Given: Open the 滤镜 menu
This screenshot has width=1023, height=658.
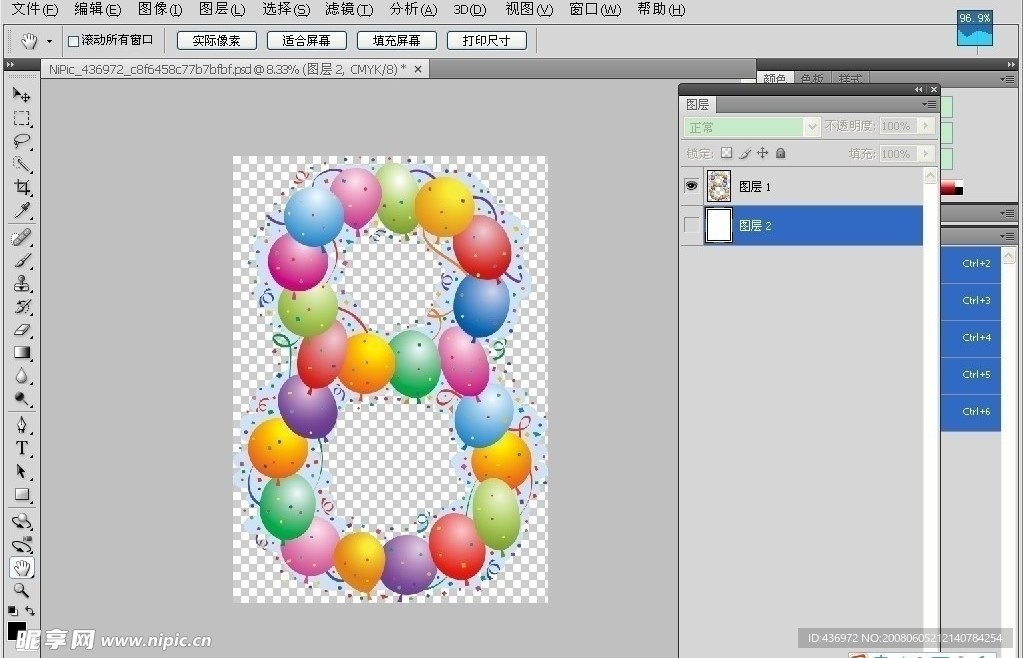Looking at the screenshot, I should pos(349,9).
